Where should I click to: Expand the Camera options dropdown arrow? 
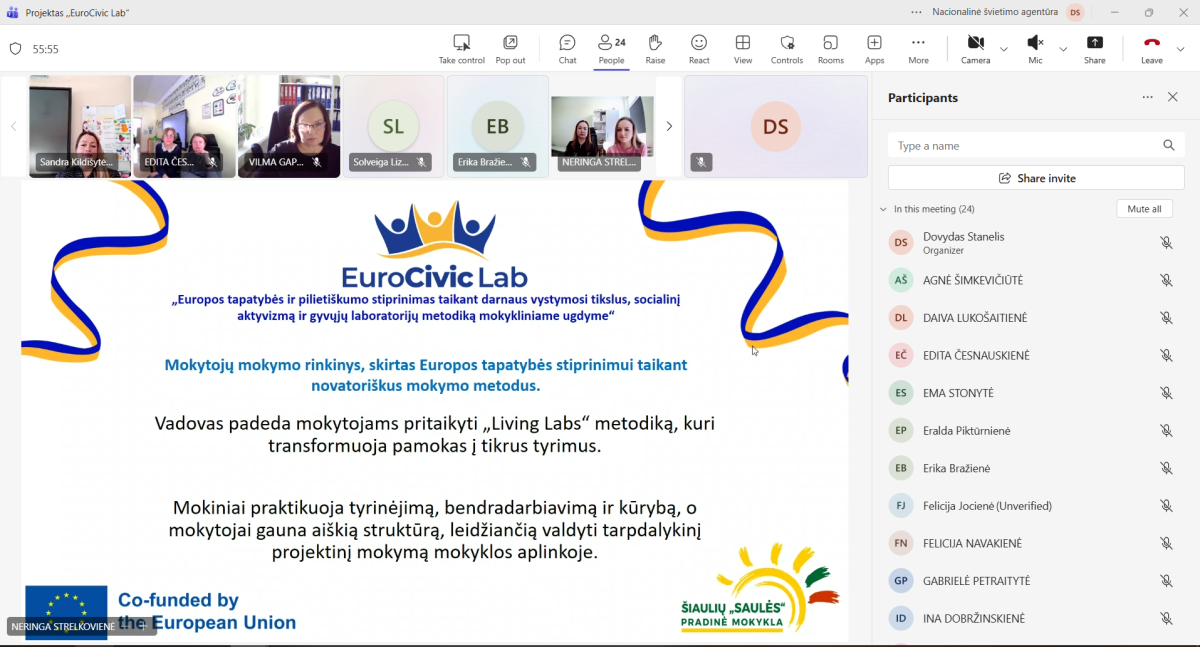(x=1004, y=49)
